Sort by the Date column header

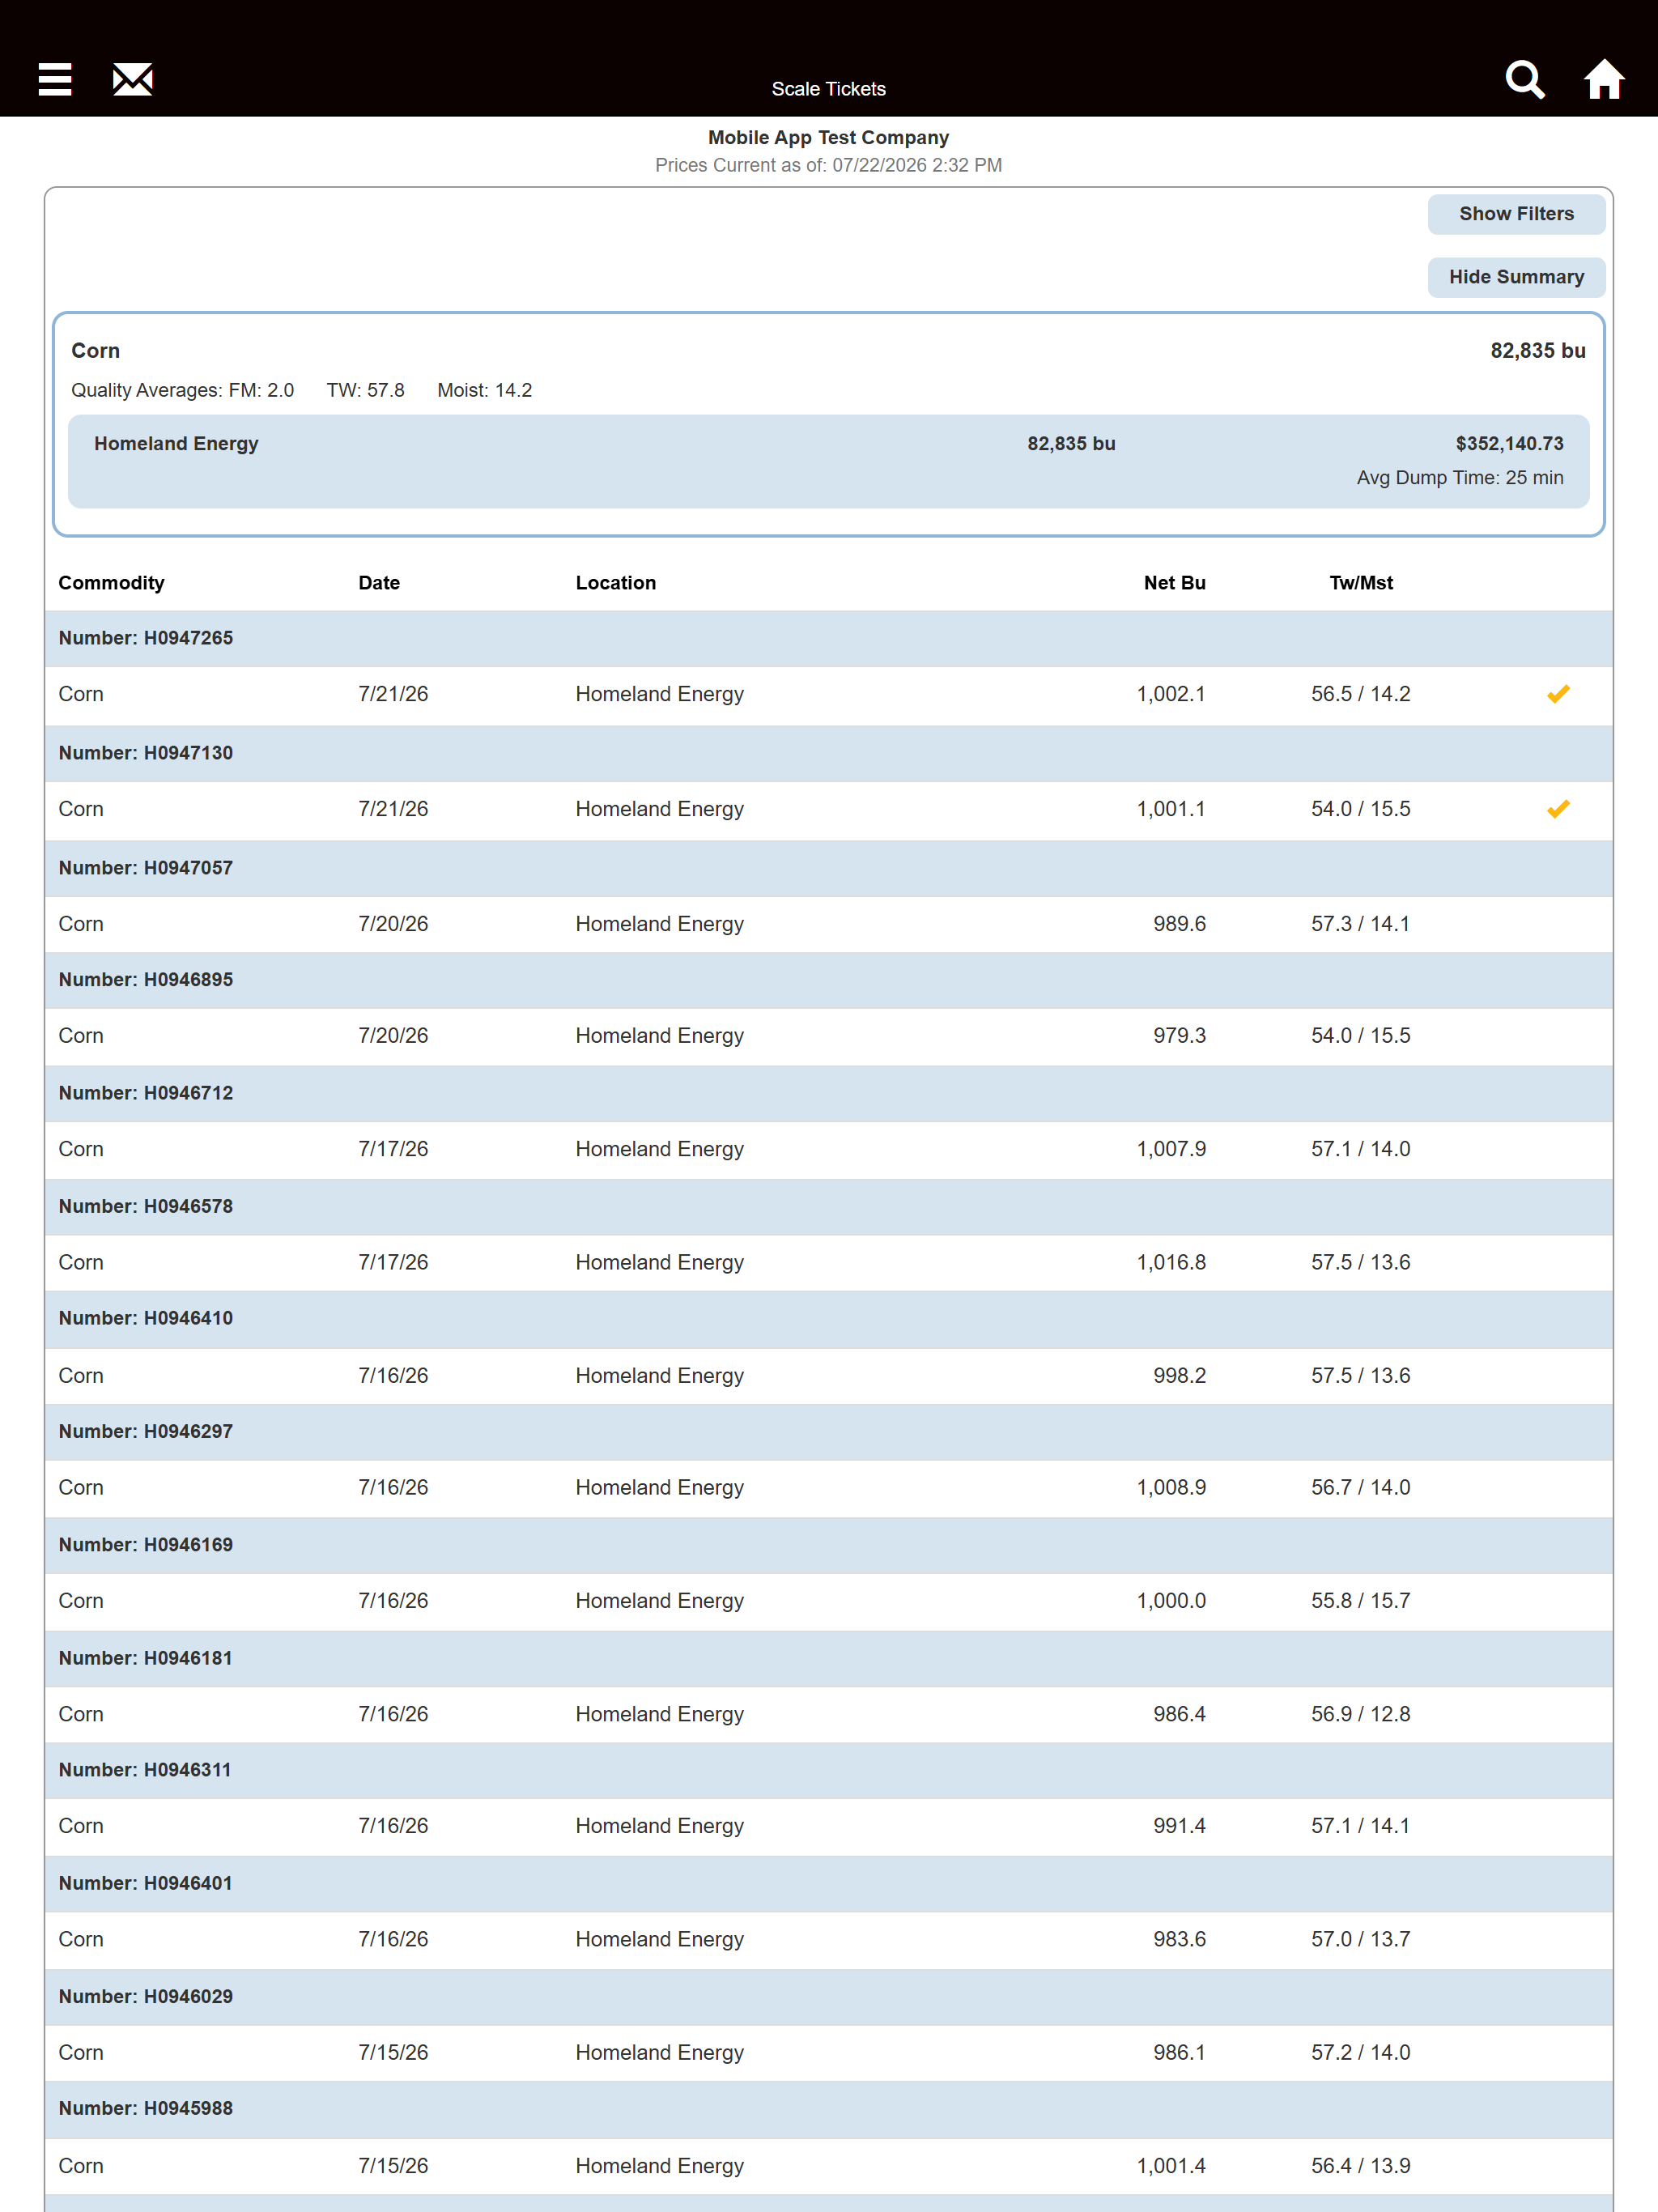click(379, 583)
